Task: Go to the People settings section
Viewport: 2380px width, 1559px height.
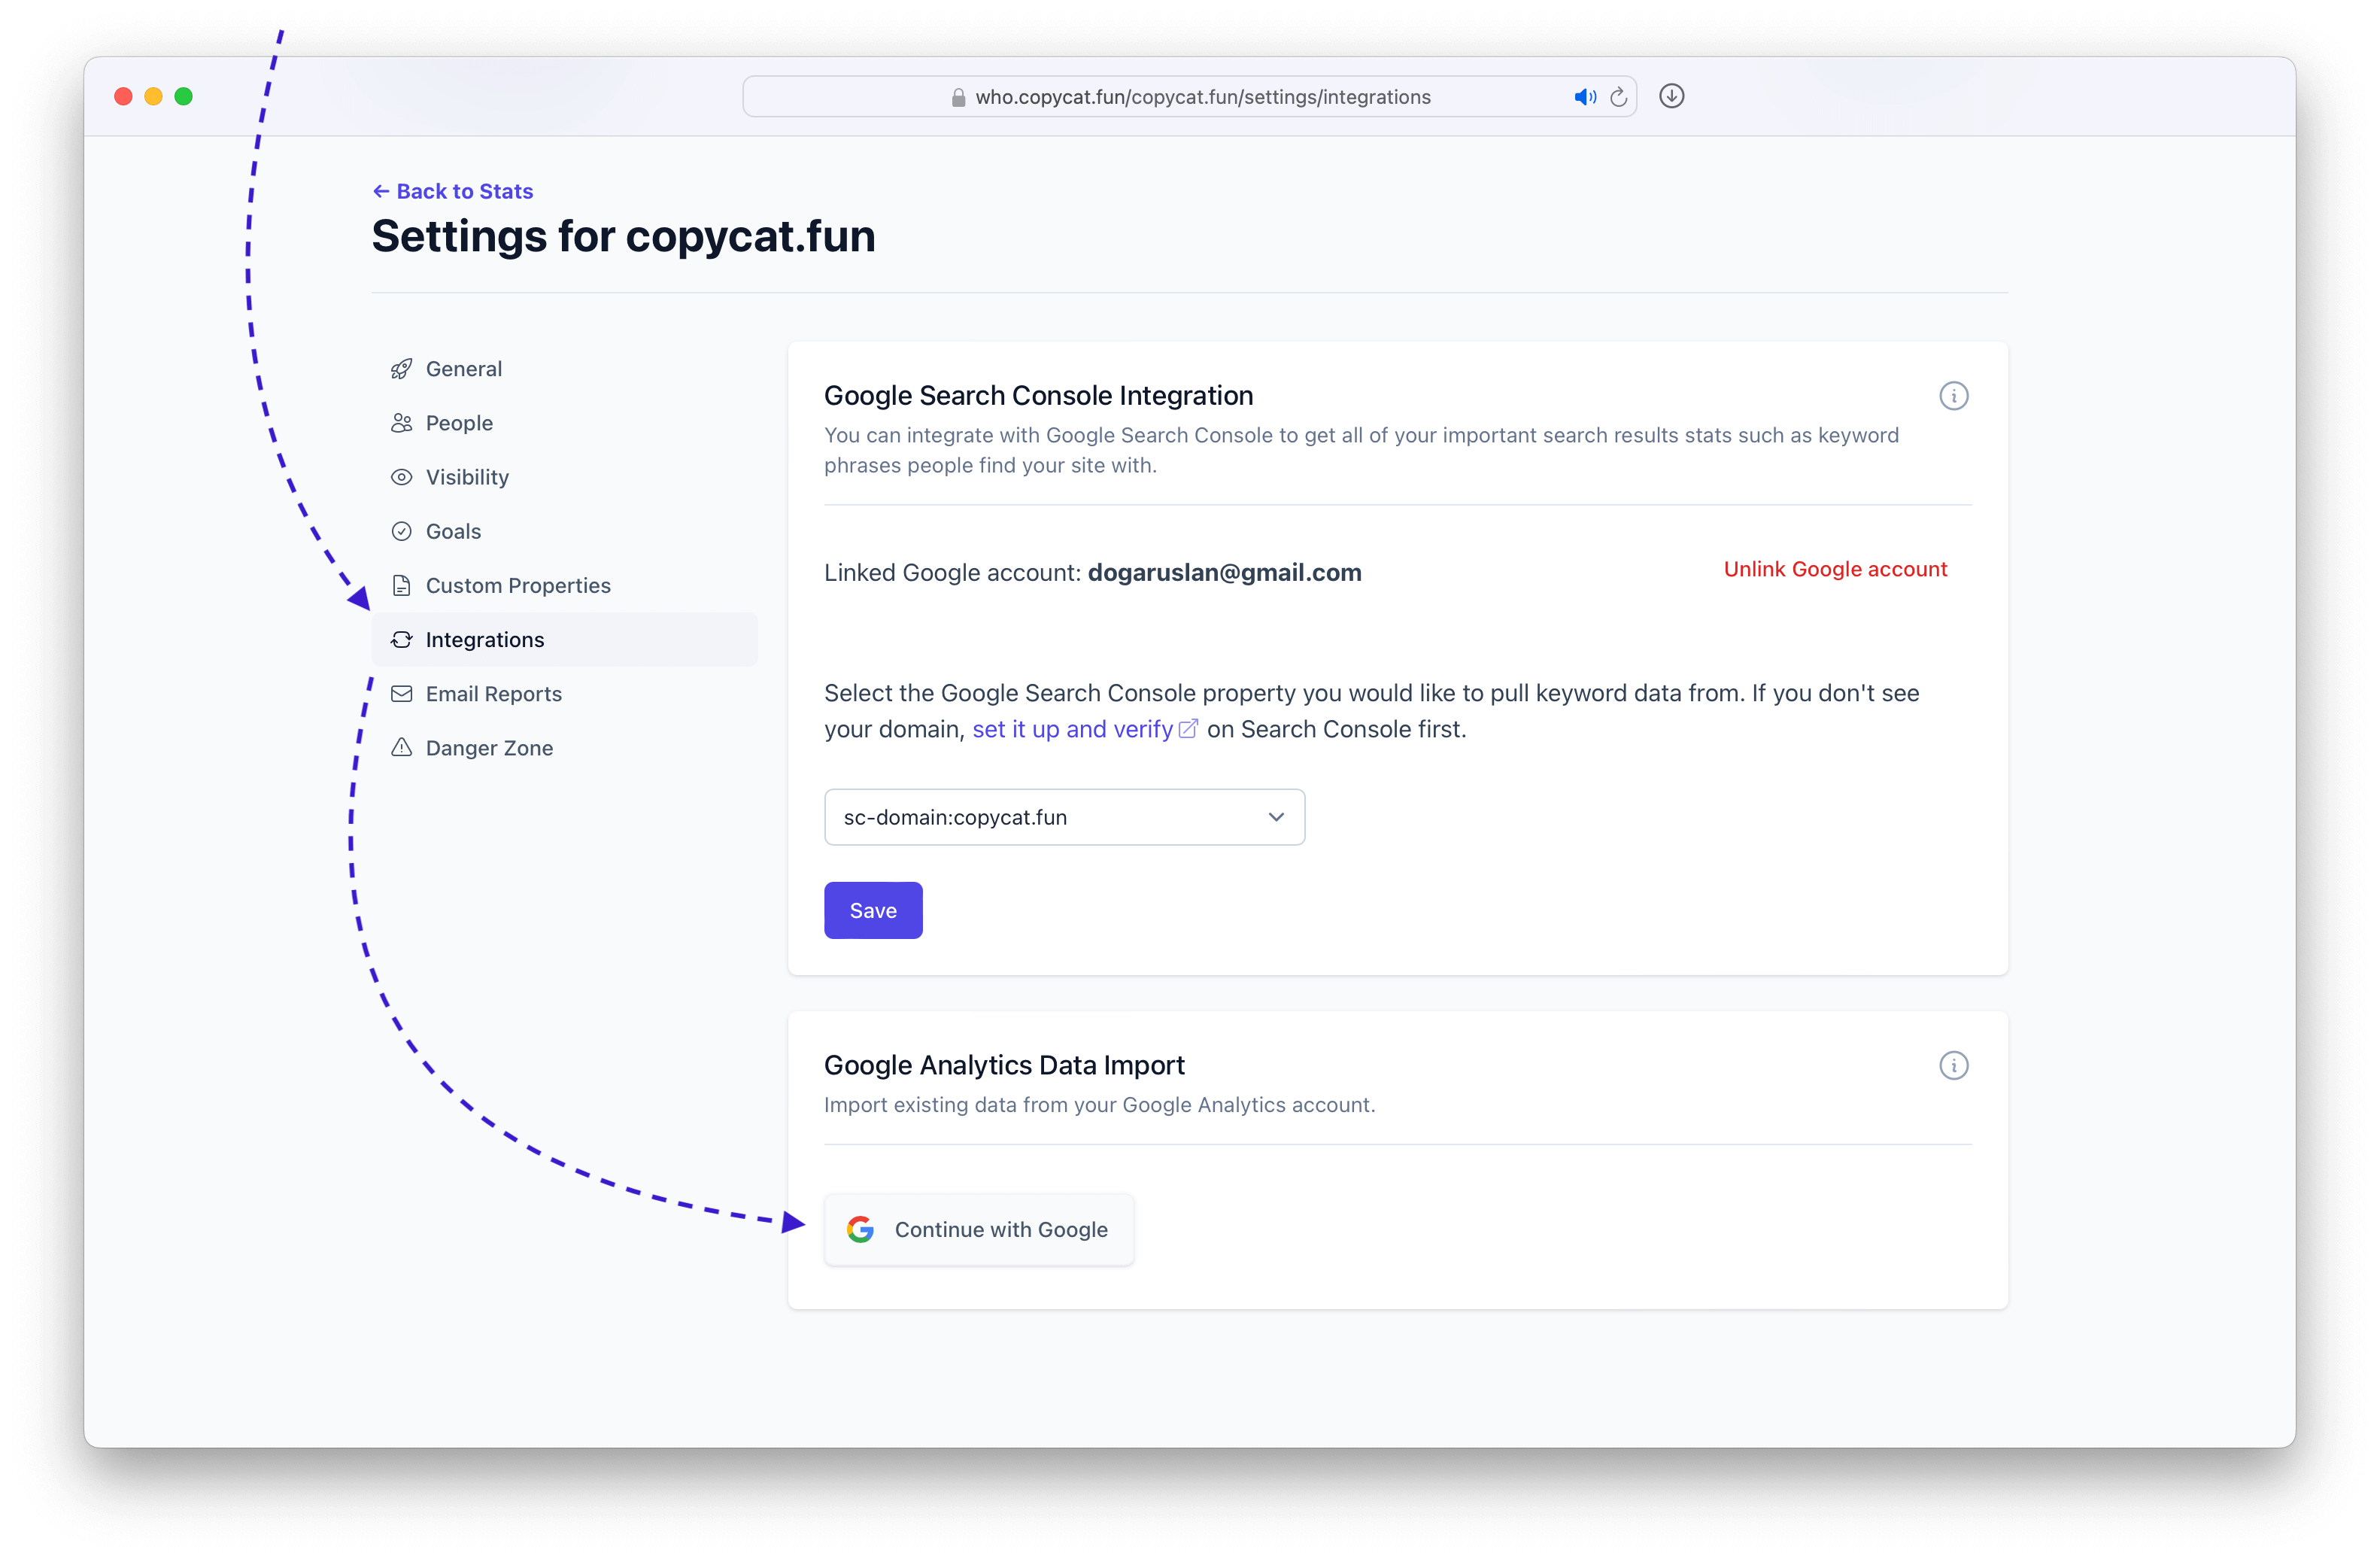Action: [x=564, y=423]
